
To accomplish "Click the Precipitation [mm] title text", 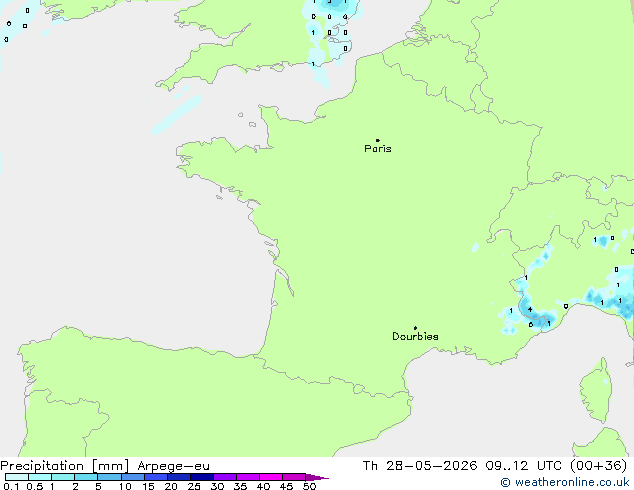I will click(x=64, y=466).
